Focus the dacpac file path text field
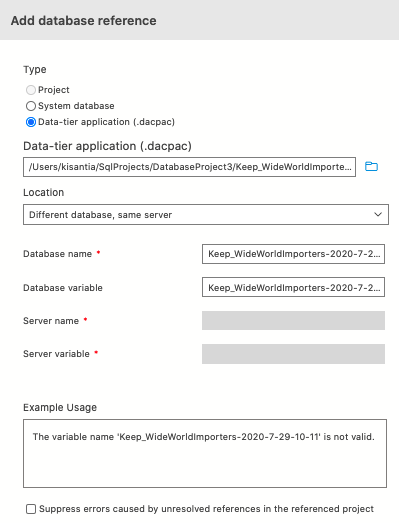Viewport: 399px width, 523px height. 189,167
